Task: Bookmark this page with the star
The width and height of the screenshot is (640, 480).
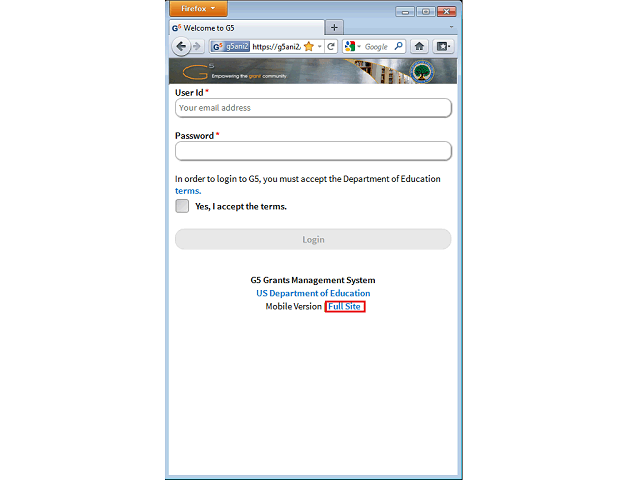Action: pos(309,47)
